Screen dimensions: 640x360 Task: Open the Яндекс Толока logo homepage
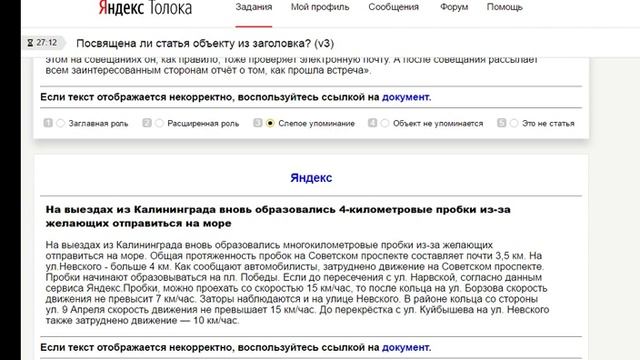pyautogui.click(x=145, y=8)
